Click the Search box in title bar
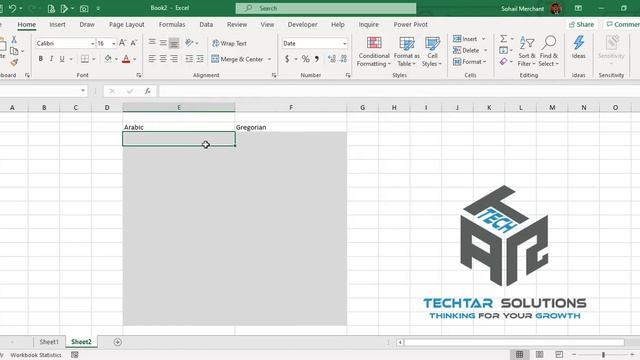640x360 pixels. [x=326, y=8]
